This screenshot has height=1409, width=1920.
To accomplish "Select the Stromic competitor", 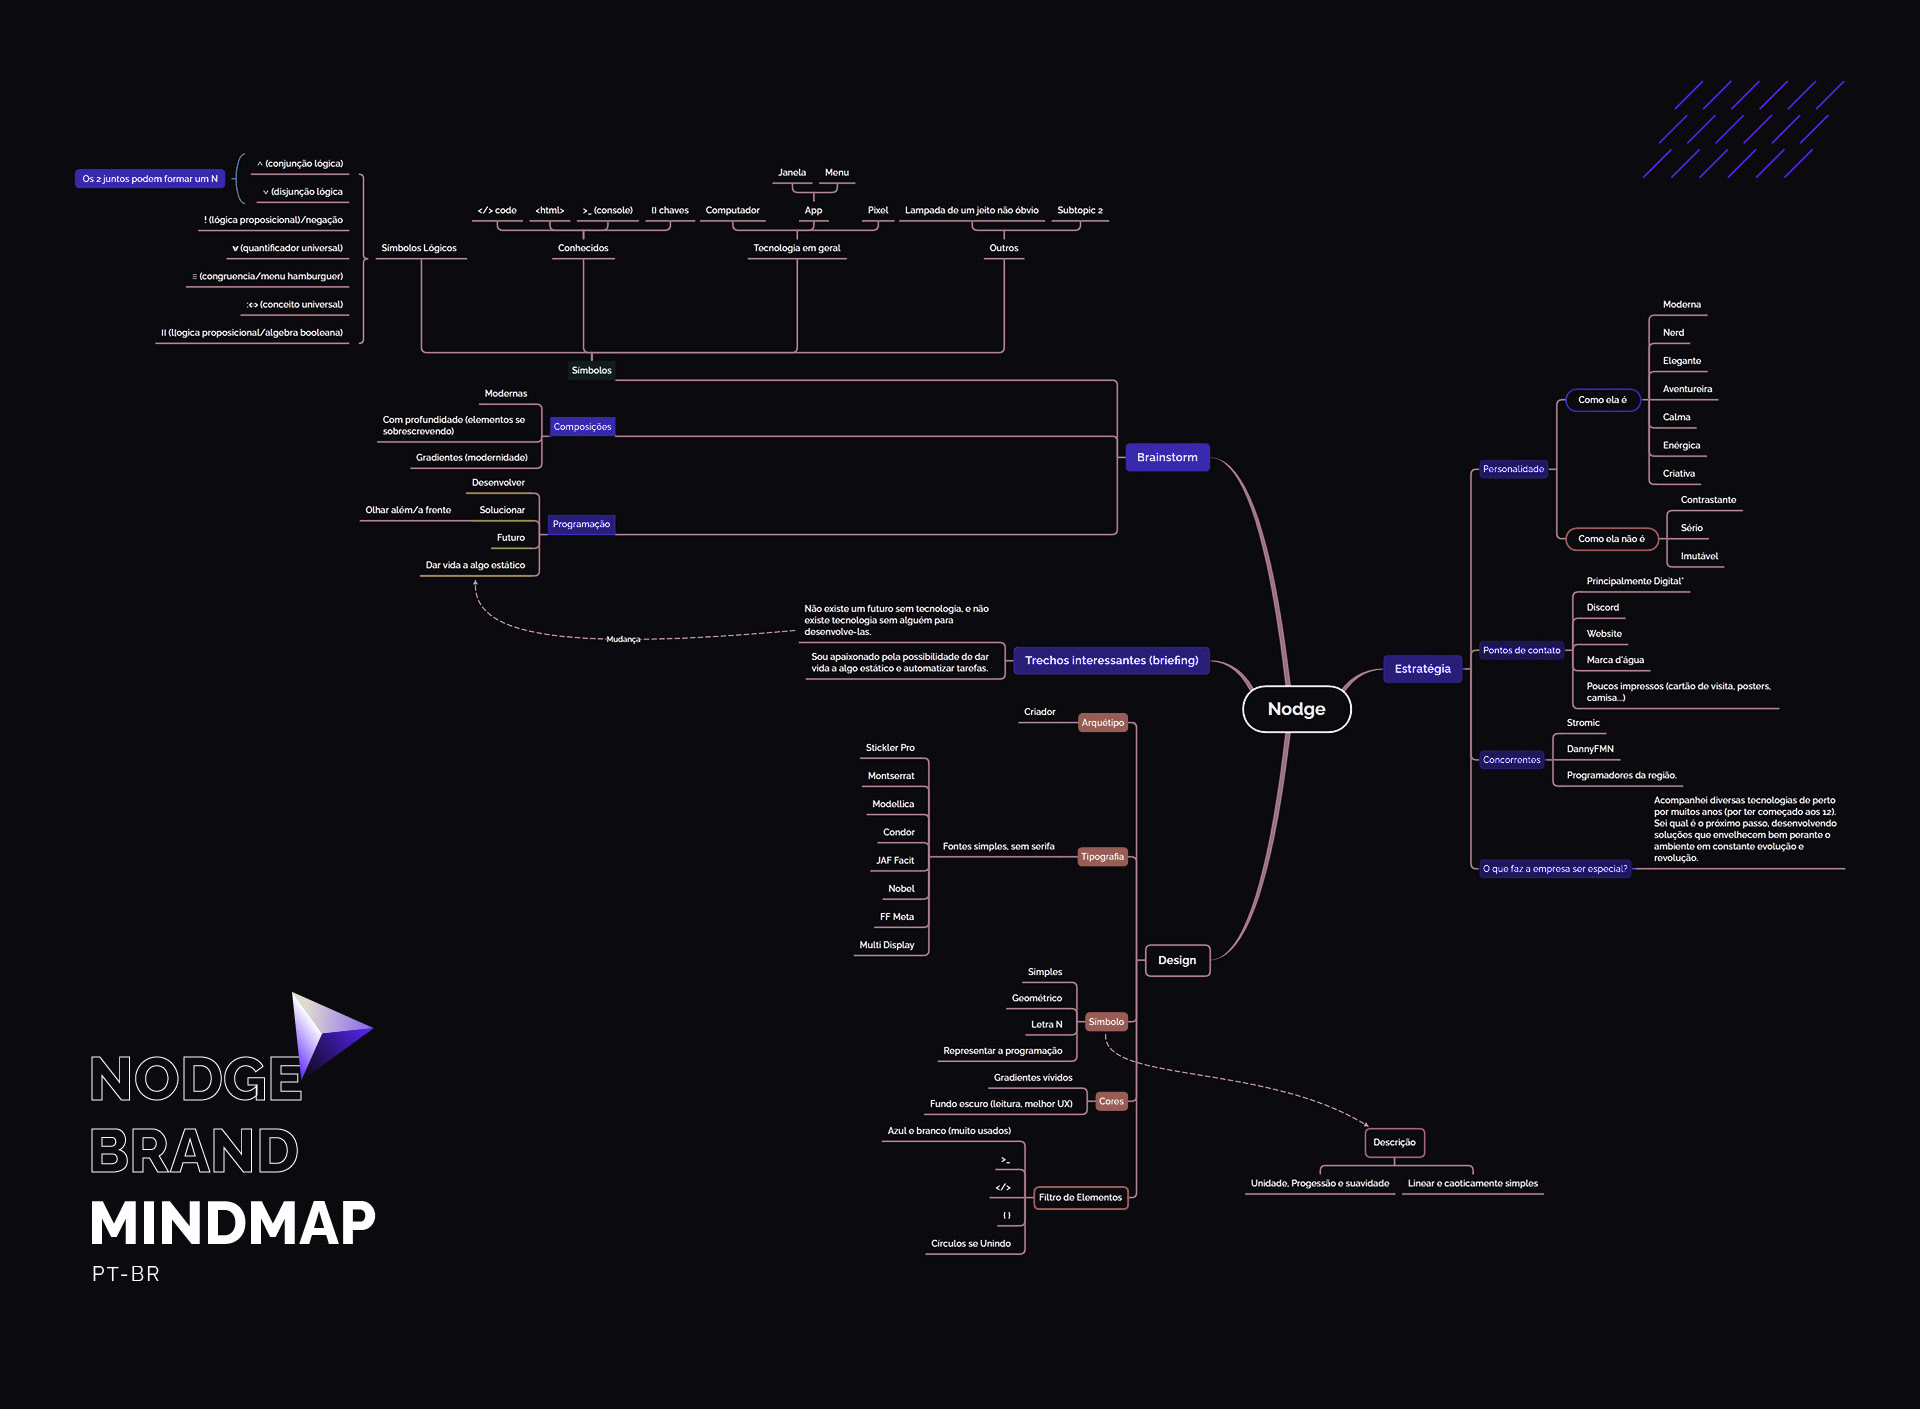I will 1583,722.
